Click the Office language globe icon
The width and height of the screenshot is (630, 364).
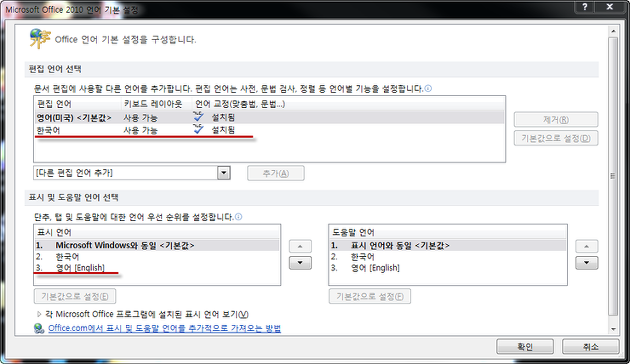tap(40, 39)
